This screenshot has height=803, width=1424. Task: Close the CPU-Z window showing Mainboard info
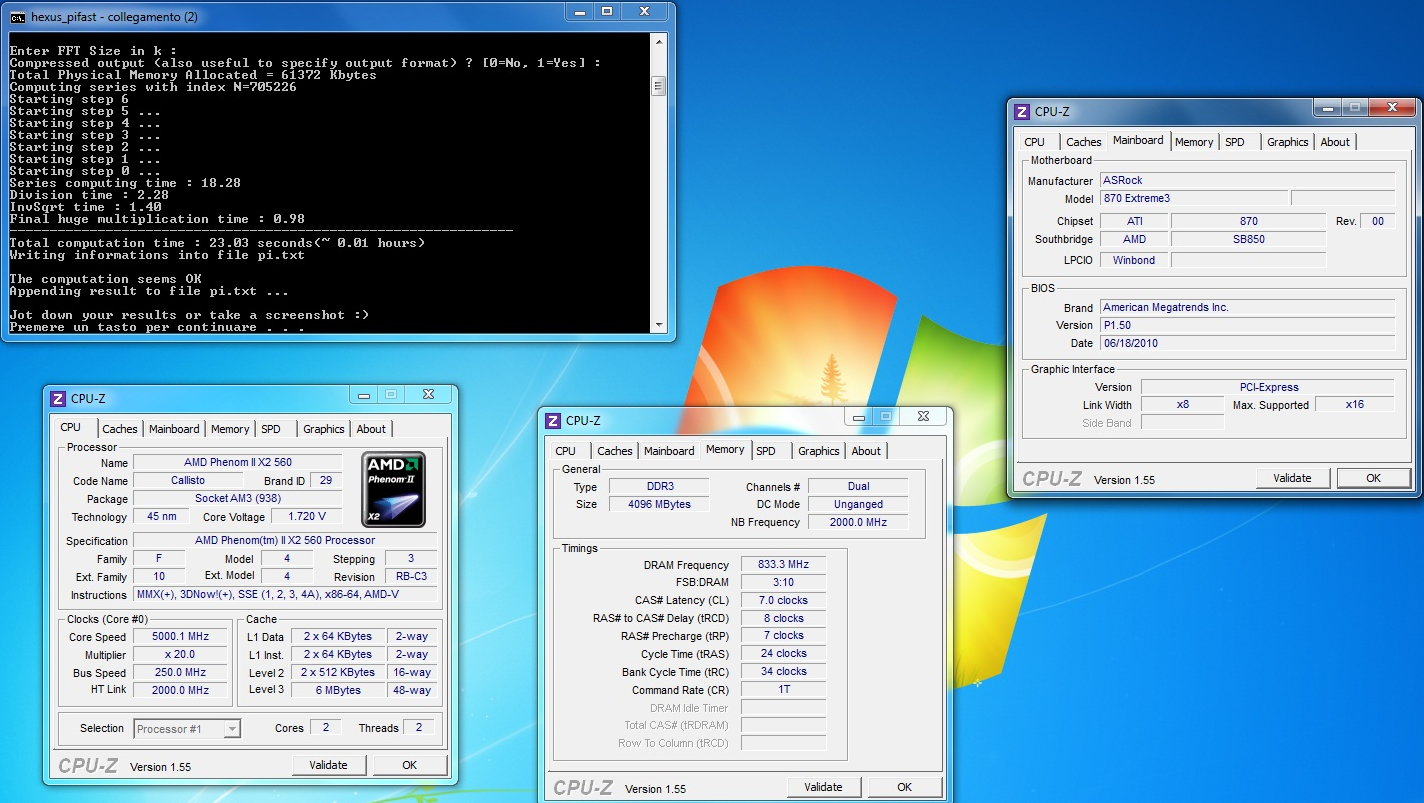tap(1392, 107)
